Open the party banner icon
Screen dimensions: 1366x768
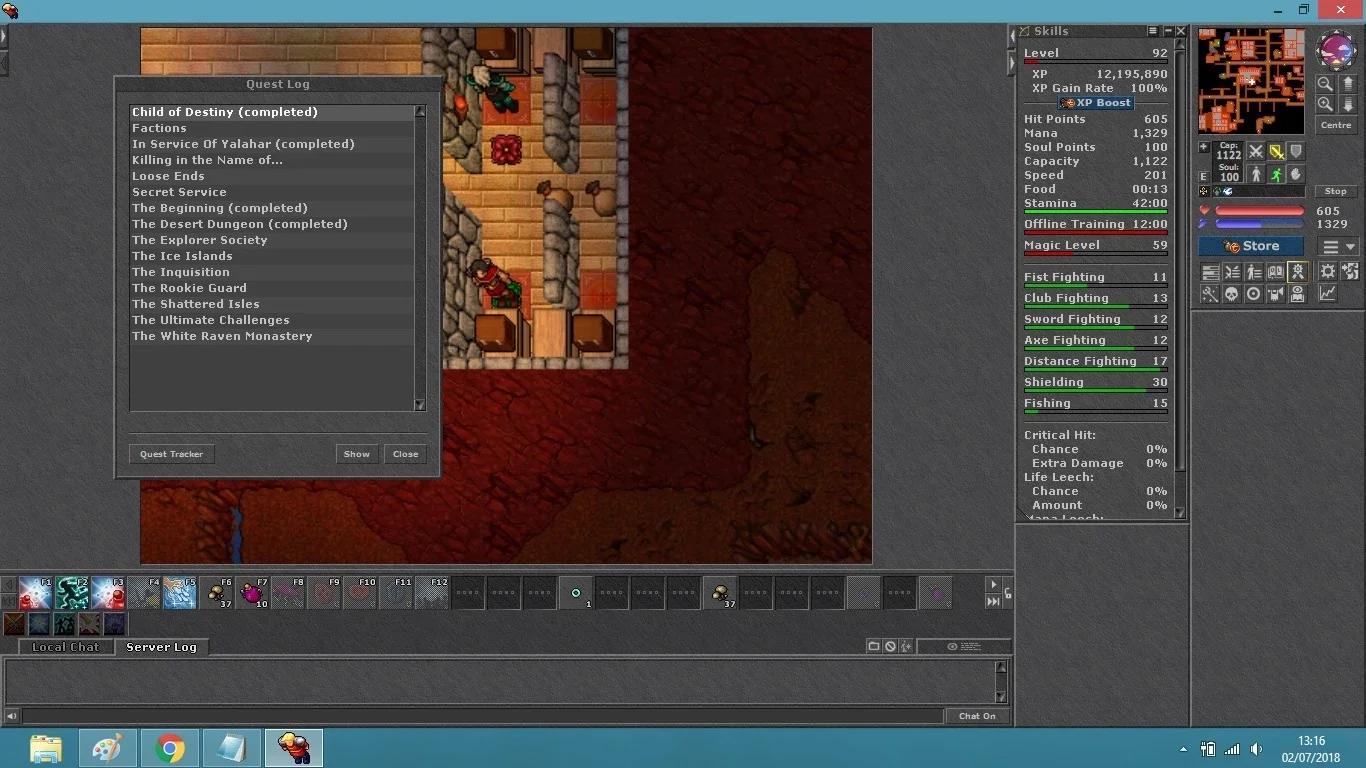coord(1276,294)
